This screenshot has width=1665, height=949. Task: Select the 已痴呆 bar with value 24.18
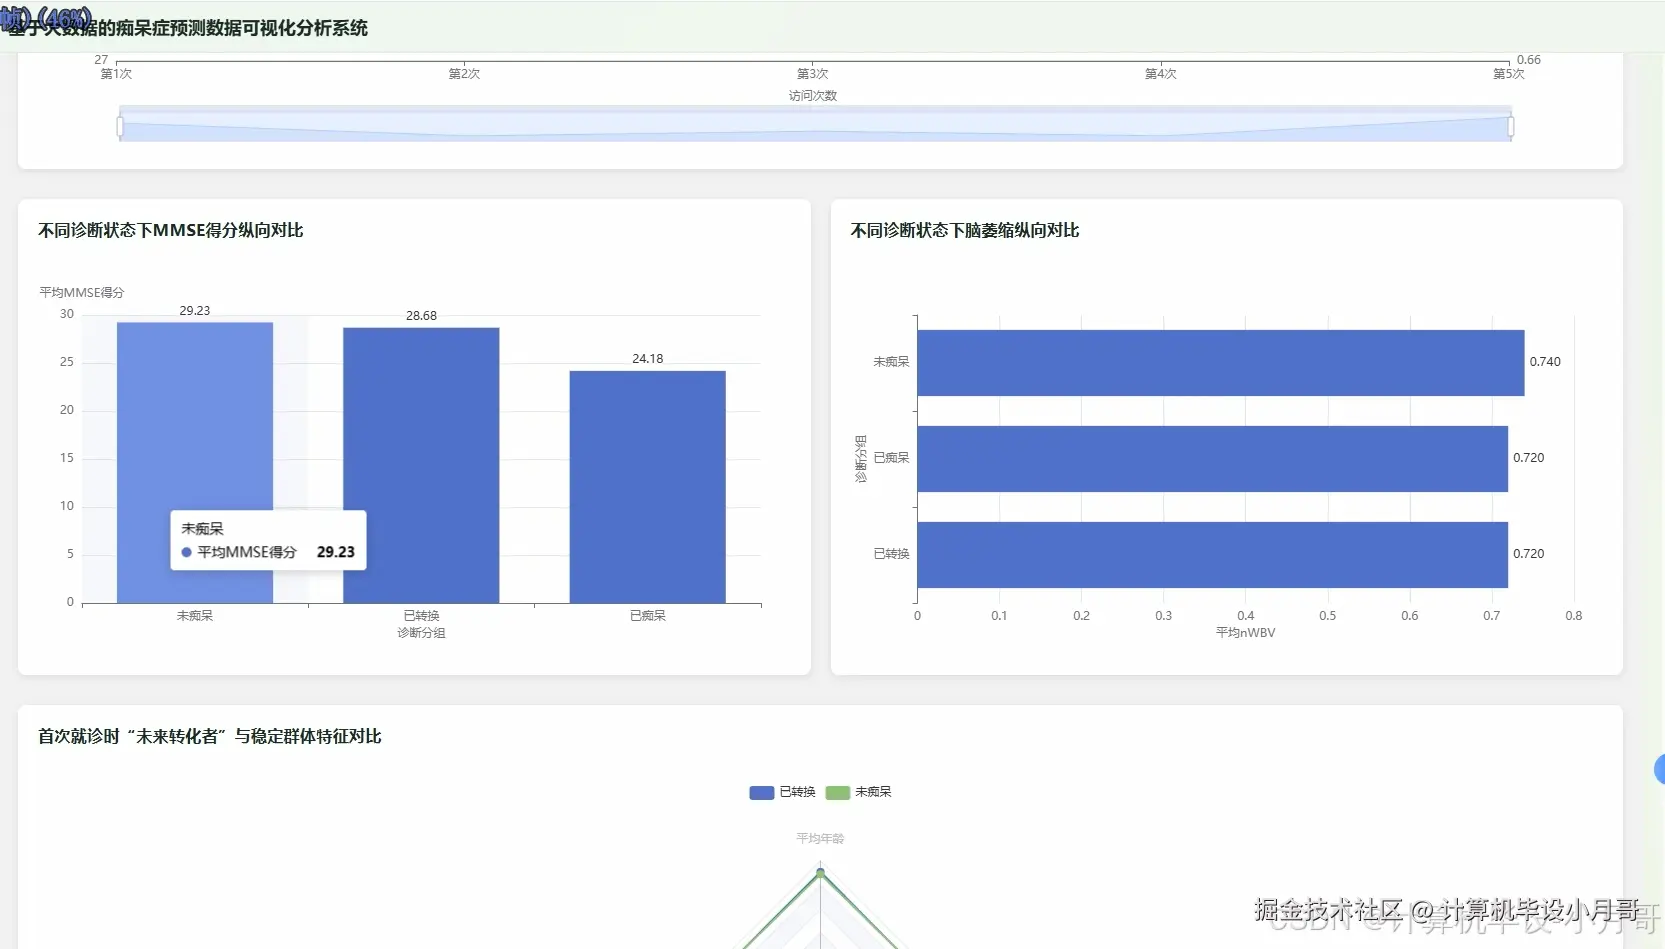pyautogui.click(x=647, y=487)
